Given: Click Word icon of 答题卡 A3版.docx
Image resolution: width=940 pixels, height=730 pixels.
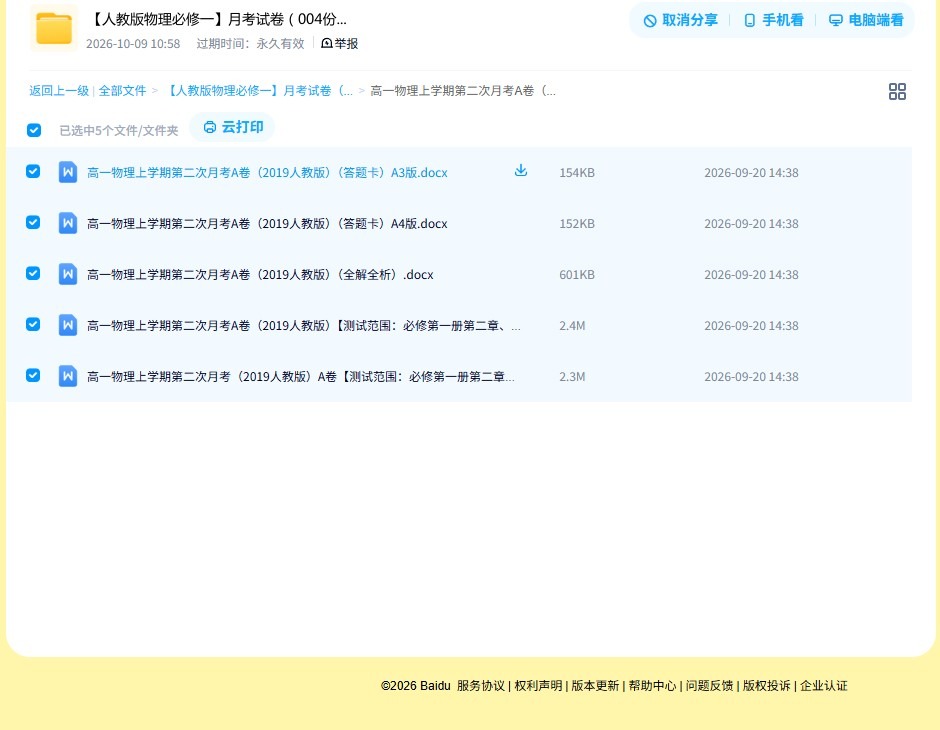Looking at the screenshot, I should [68, 172].
